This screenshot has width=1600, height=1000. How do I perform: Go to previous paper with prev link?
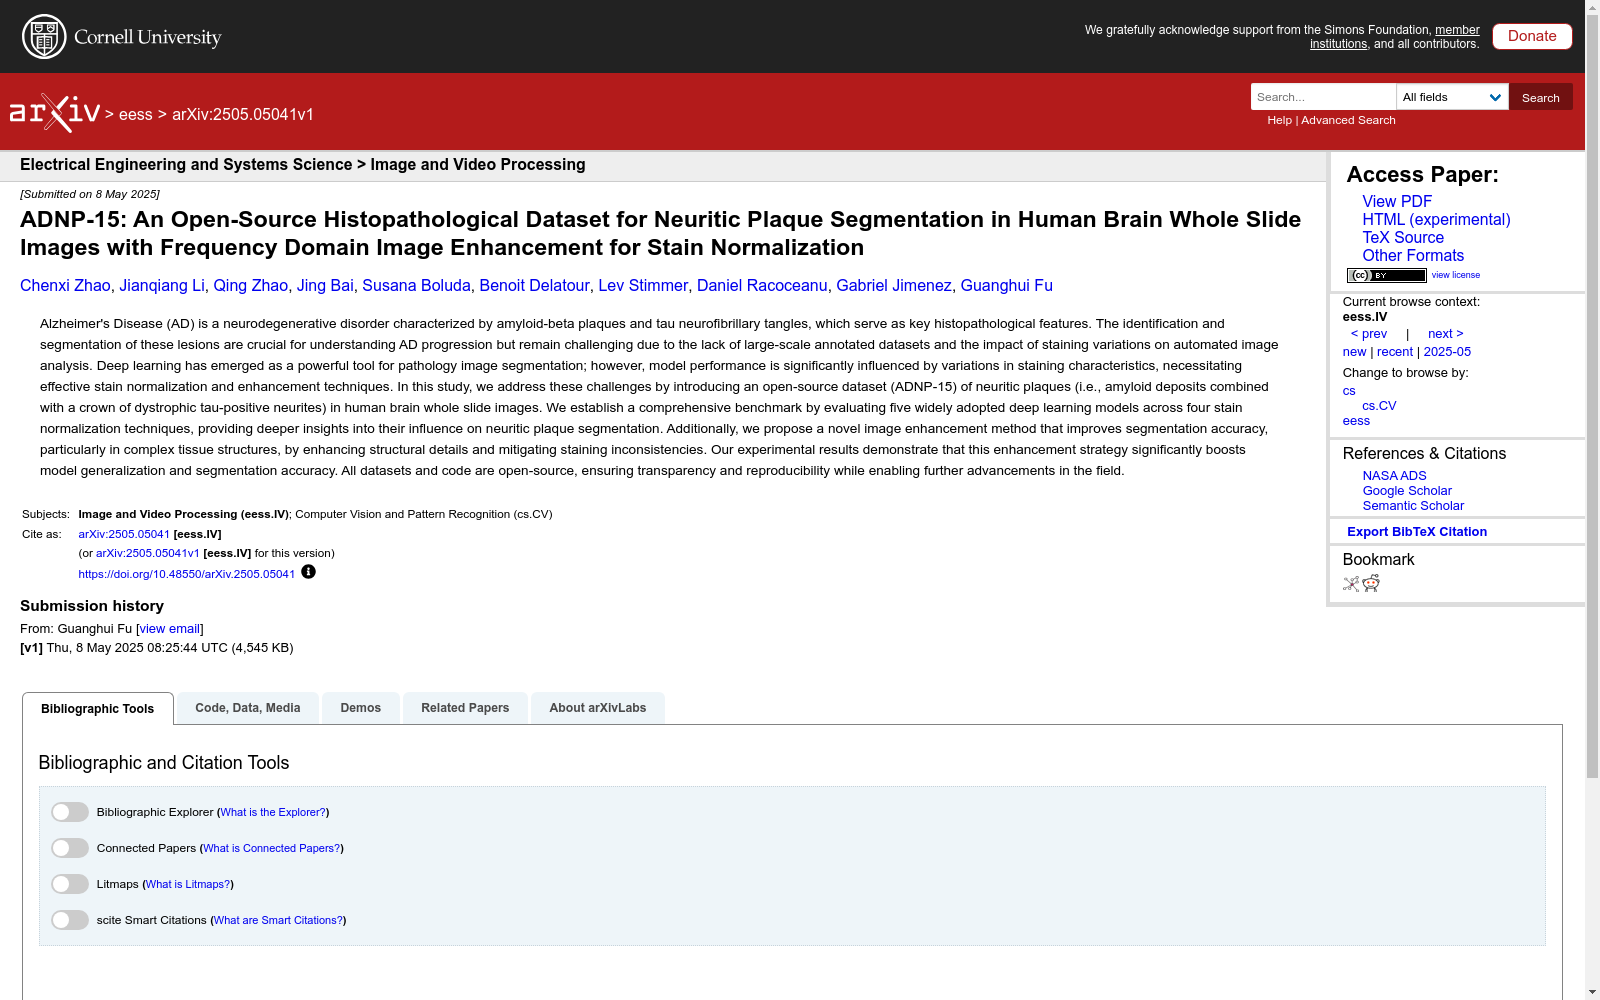point(1369,334)
